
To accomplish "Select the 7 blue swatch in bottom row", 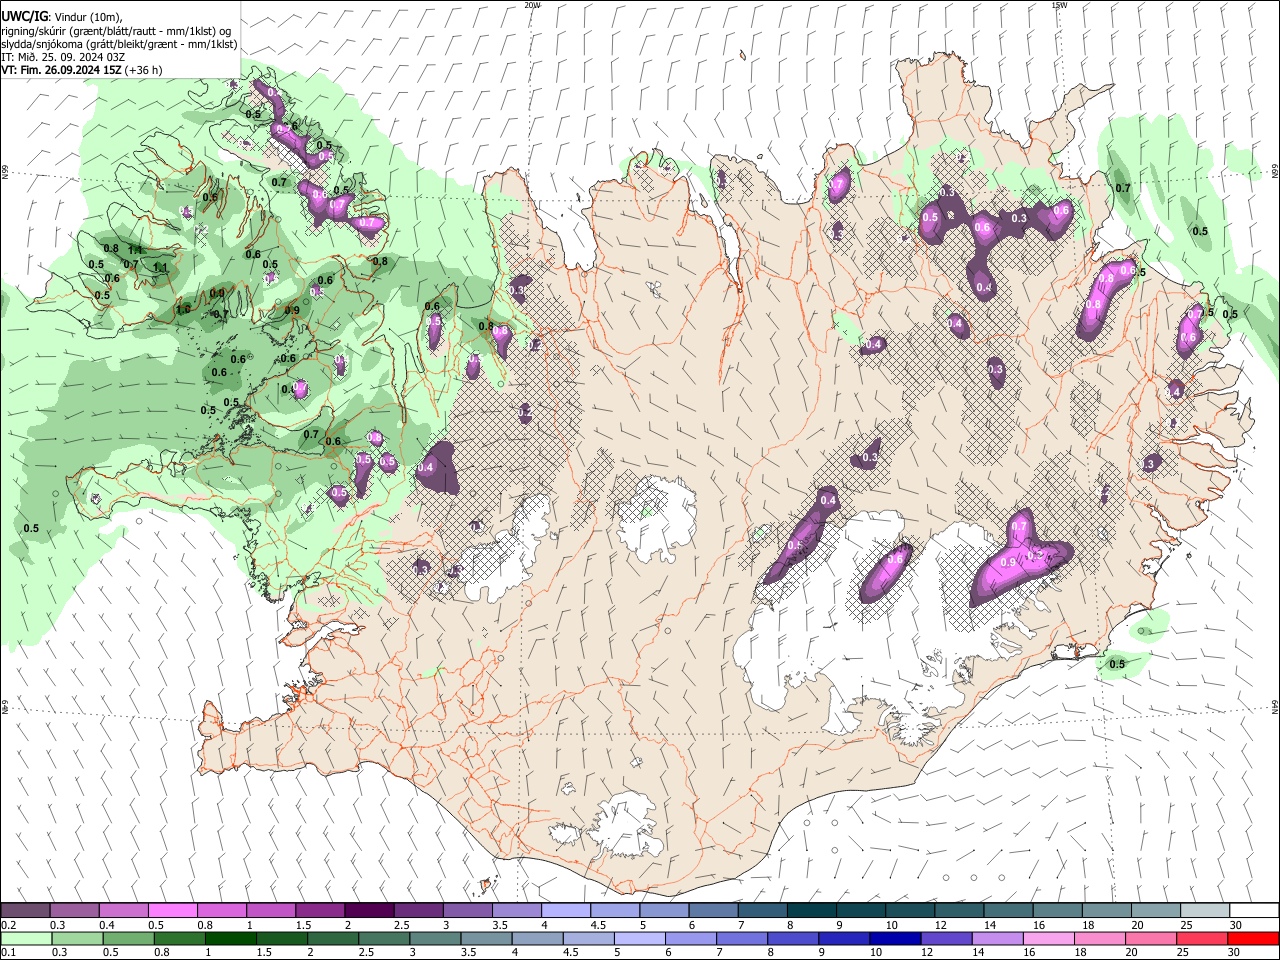I will point(742,939).
